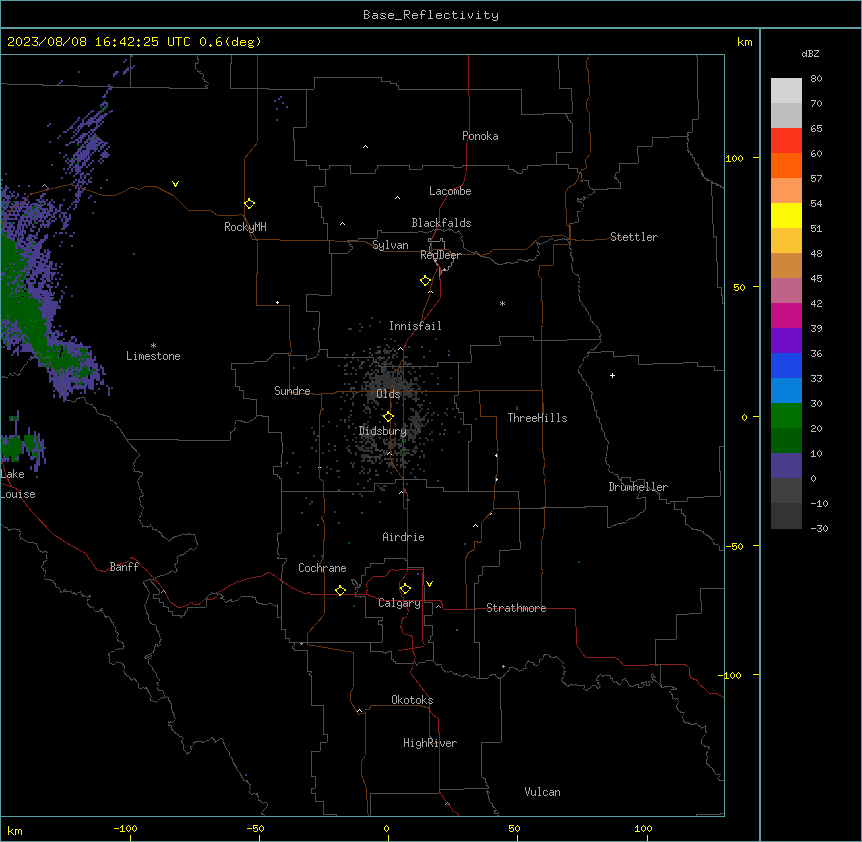Click the Airdrie city label
This screenshot has height=842, width=862.
[x=403, y=537]
